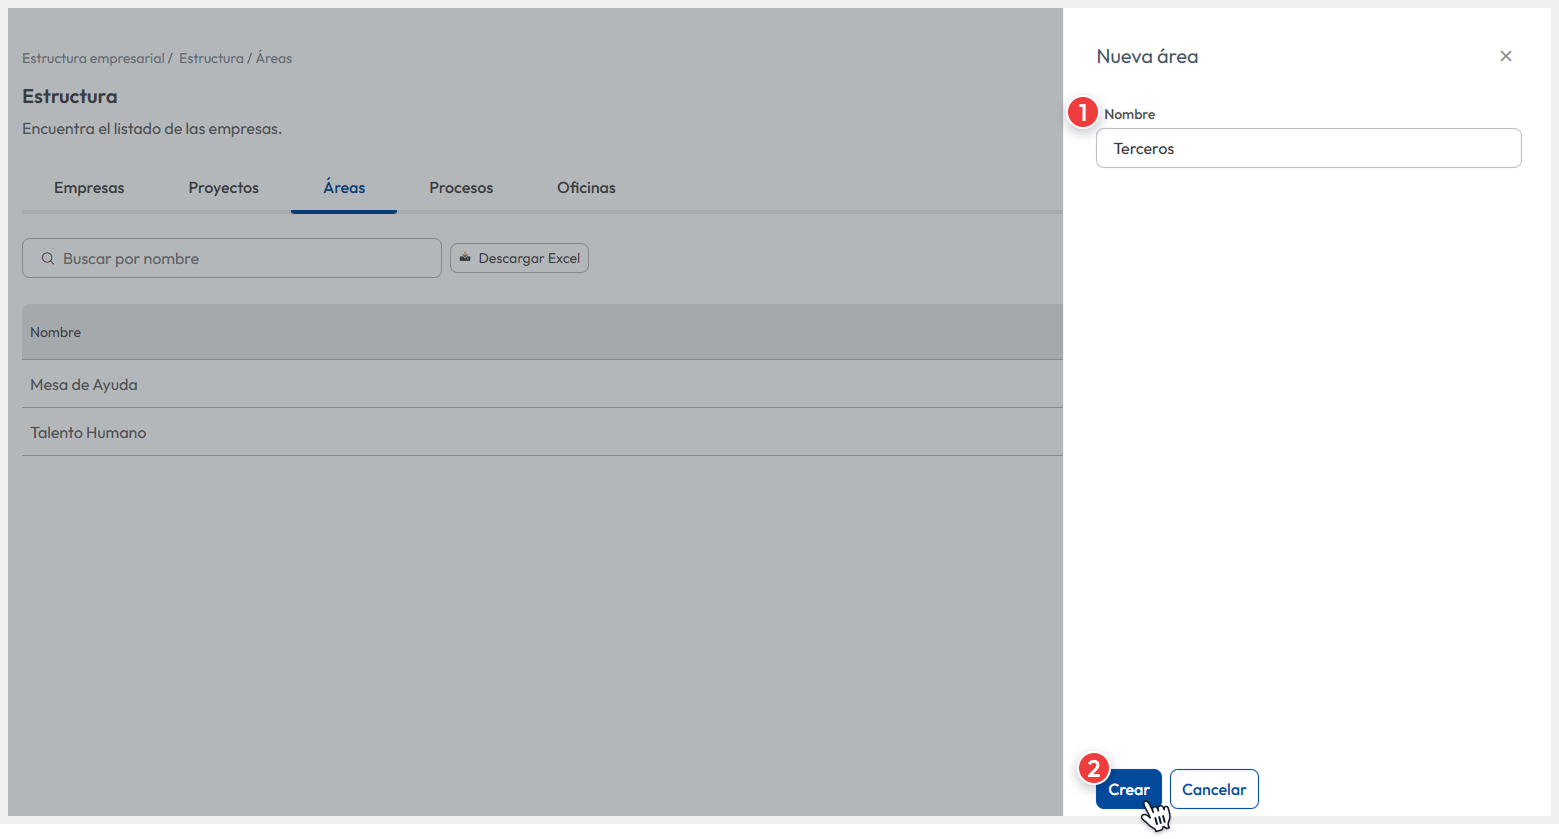Click the Nombre column header
1559x839 pixels.
point(56,333)
